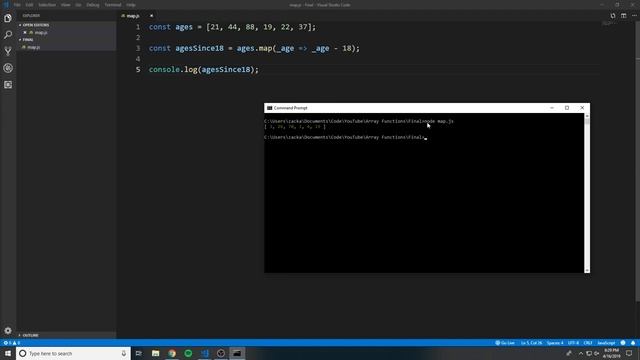Open Task View from the taskbar
The image size is (640, 360).
click(139, 353)
